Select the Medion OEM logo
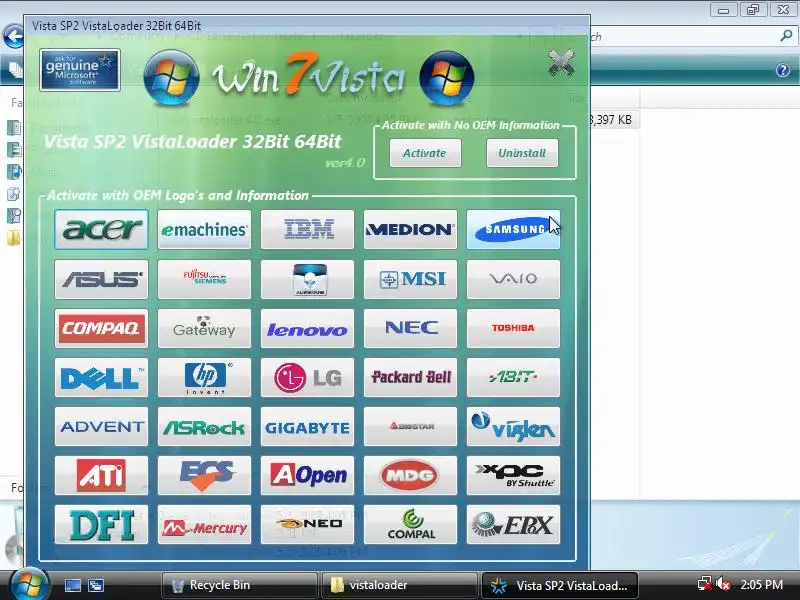800x600 pixels. click(410, 230)
